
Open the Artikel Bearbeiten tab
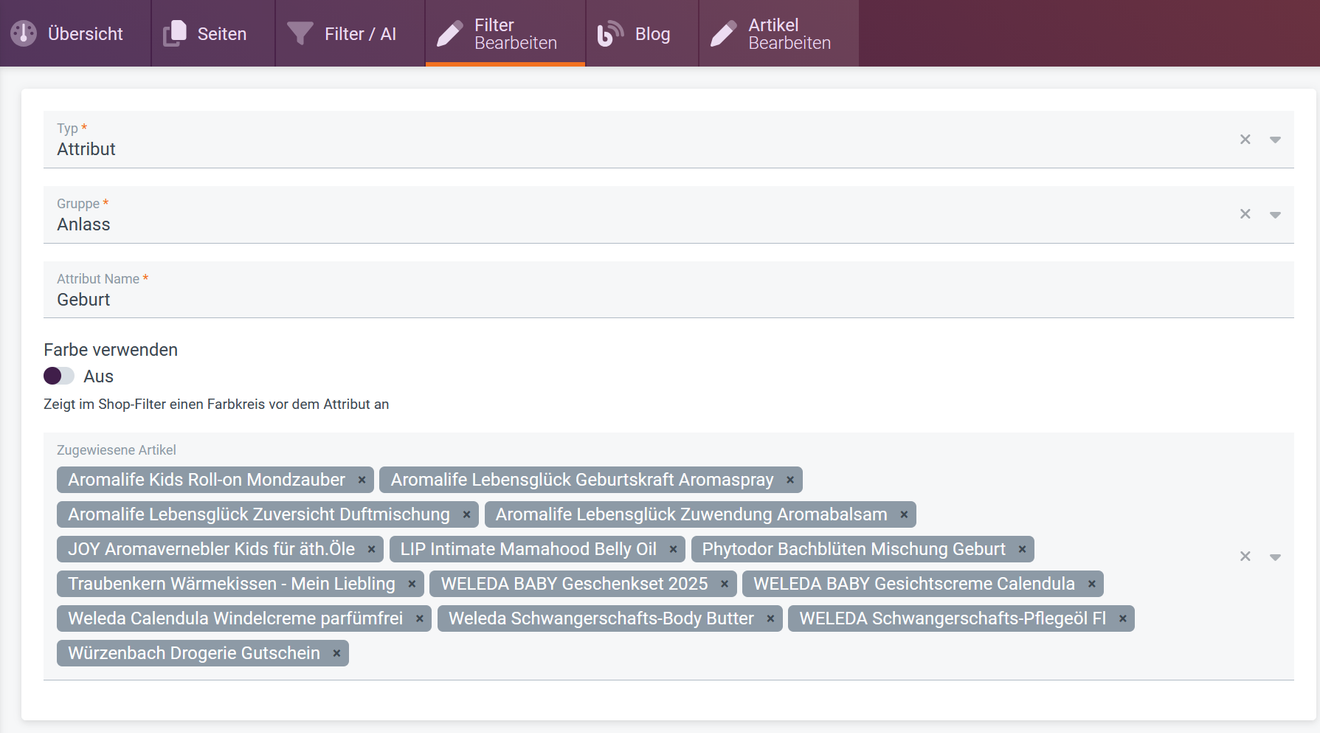coord(779,33)
